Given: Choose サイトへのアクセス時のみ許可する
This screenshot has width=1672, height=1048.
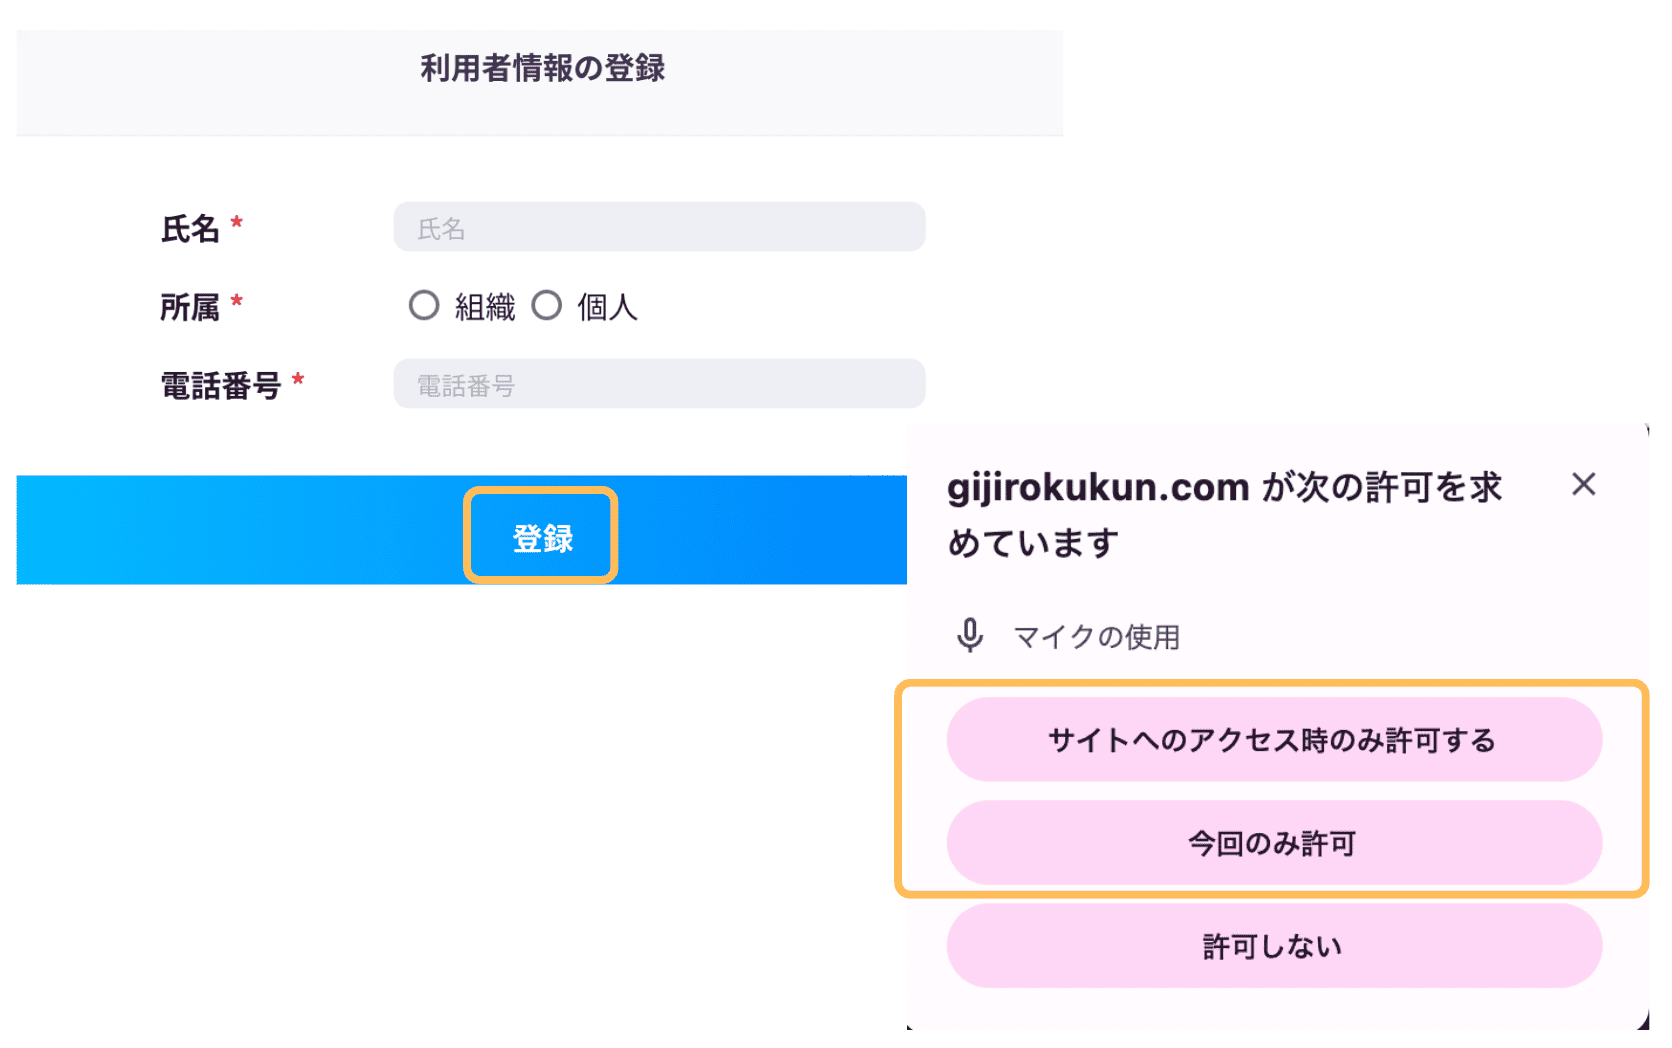Looking at the screenshot, I should tap(1274, 740).
